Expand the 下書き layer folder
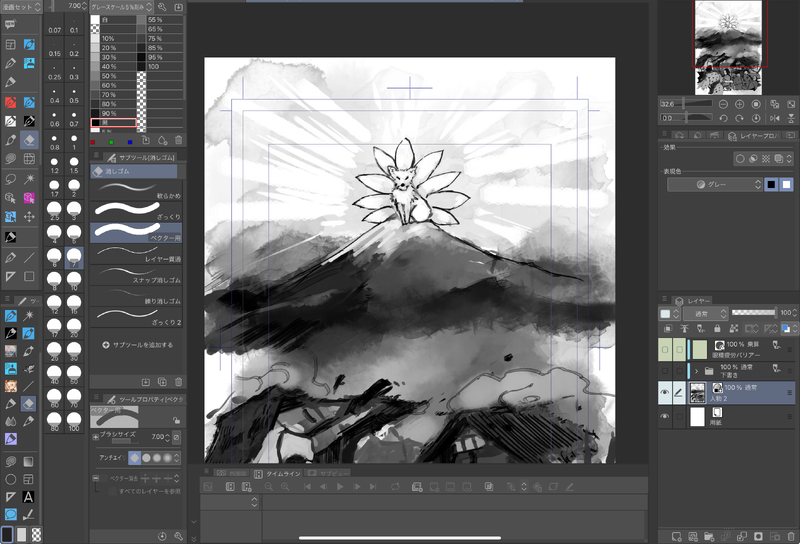This screenshot has height=544, width=800. 696,371
